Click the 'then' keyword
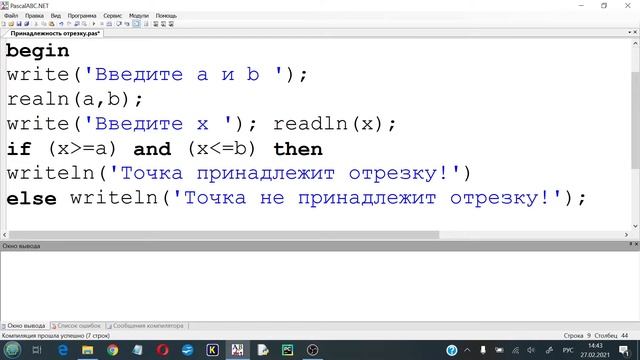This screenshot has height=360, width=640. (298, 149)
